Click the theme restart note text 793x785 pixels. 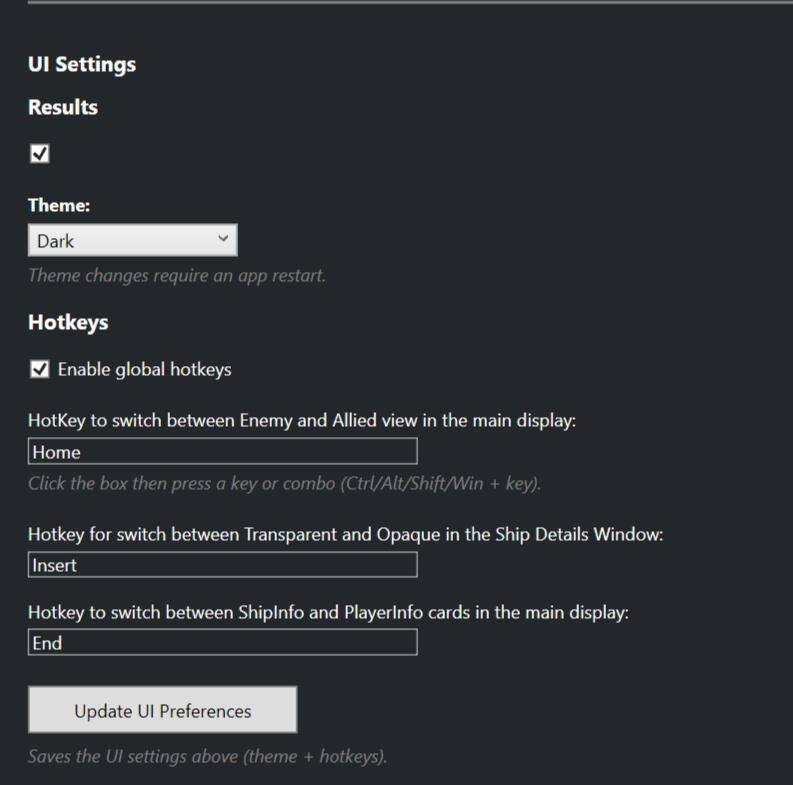pos(177,275)
